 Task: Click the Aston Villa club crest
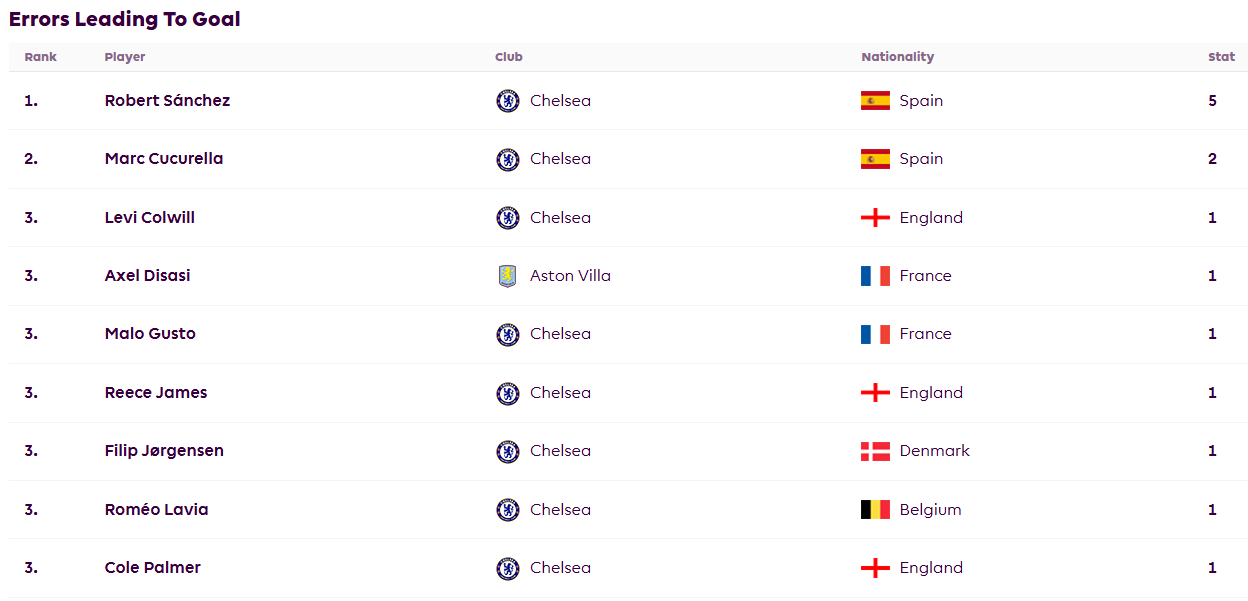(x=508, y=276)
